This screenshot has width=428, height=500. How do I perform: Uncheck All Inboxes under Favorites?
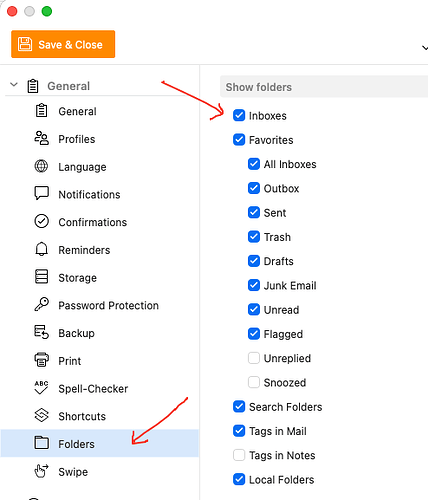(x=254, y=164)
